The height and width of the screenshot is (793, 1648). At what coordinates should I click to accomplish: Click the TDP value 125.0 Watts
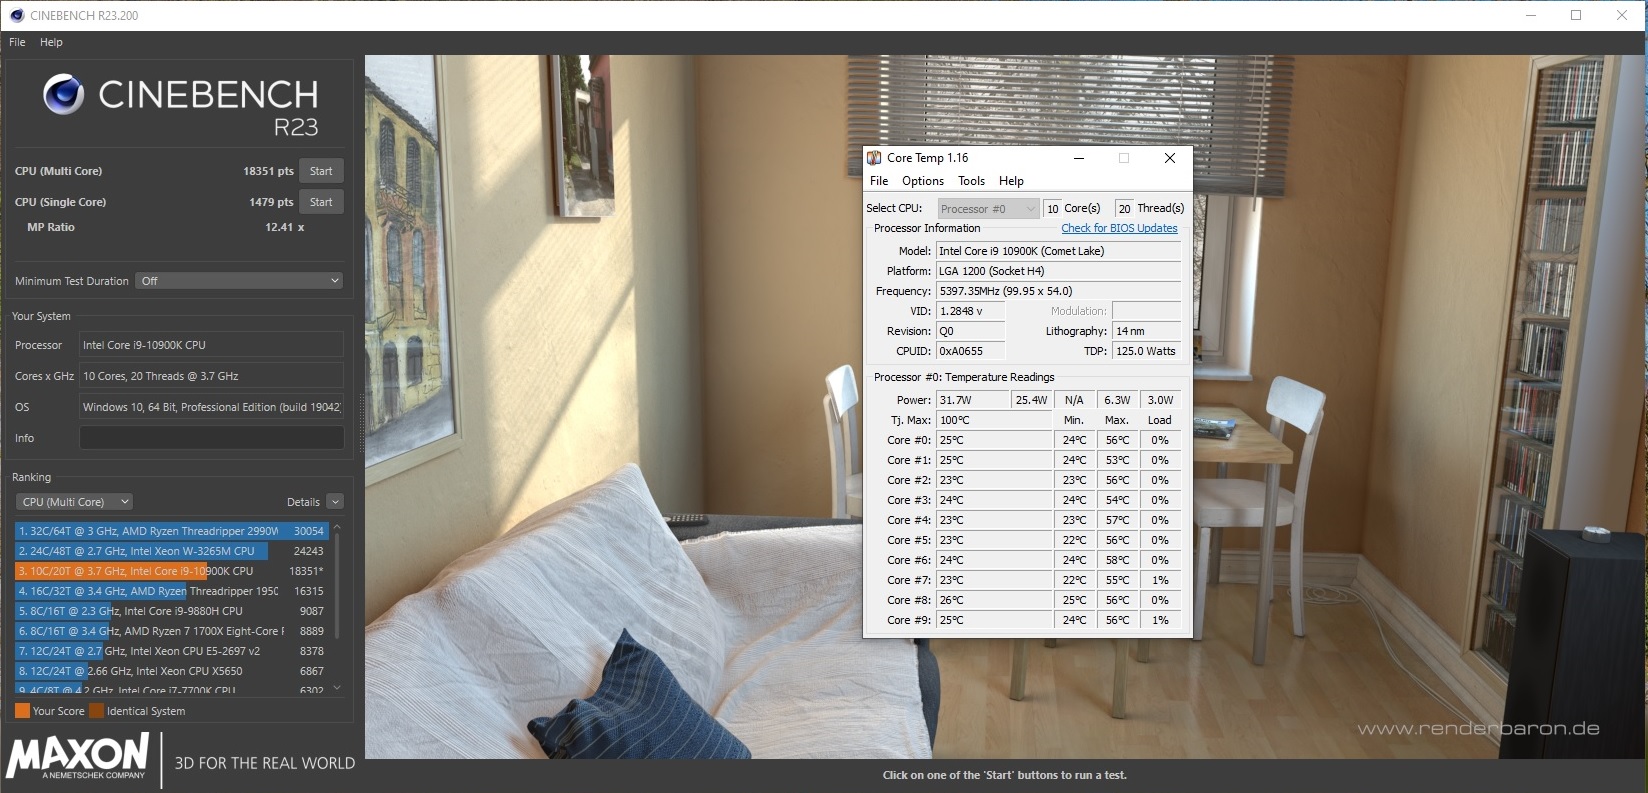tap(1146, 351)
